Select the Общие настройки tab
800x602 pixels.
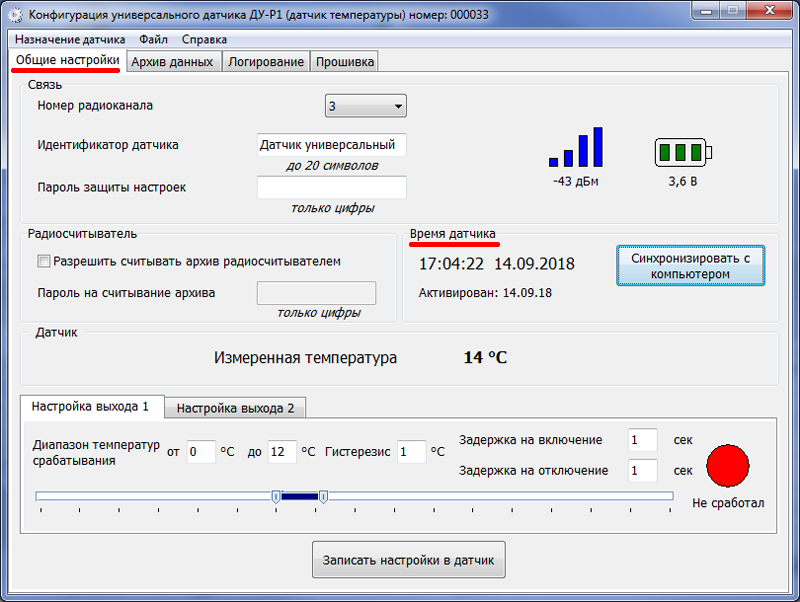pos(67,60)
